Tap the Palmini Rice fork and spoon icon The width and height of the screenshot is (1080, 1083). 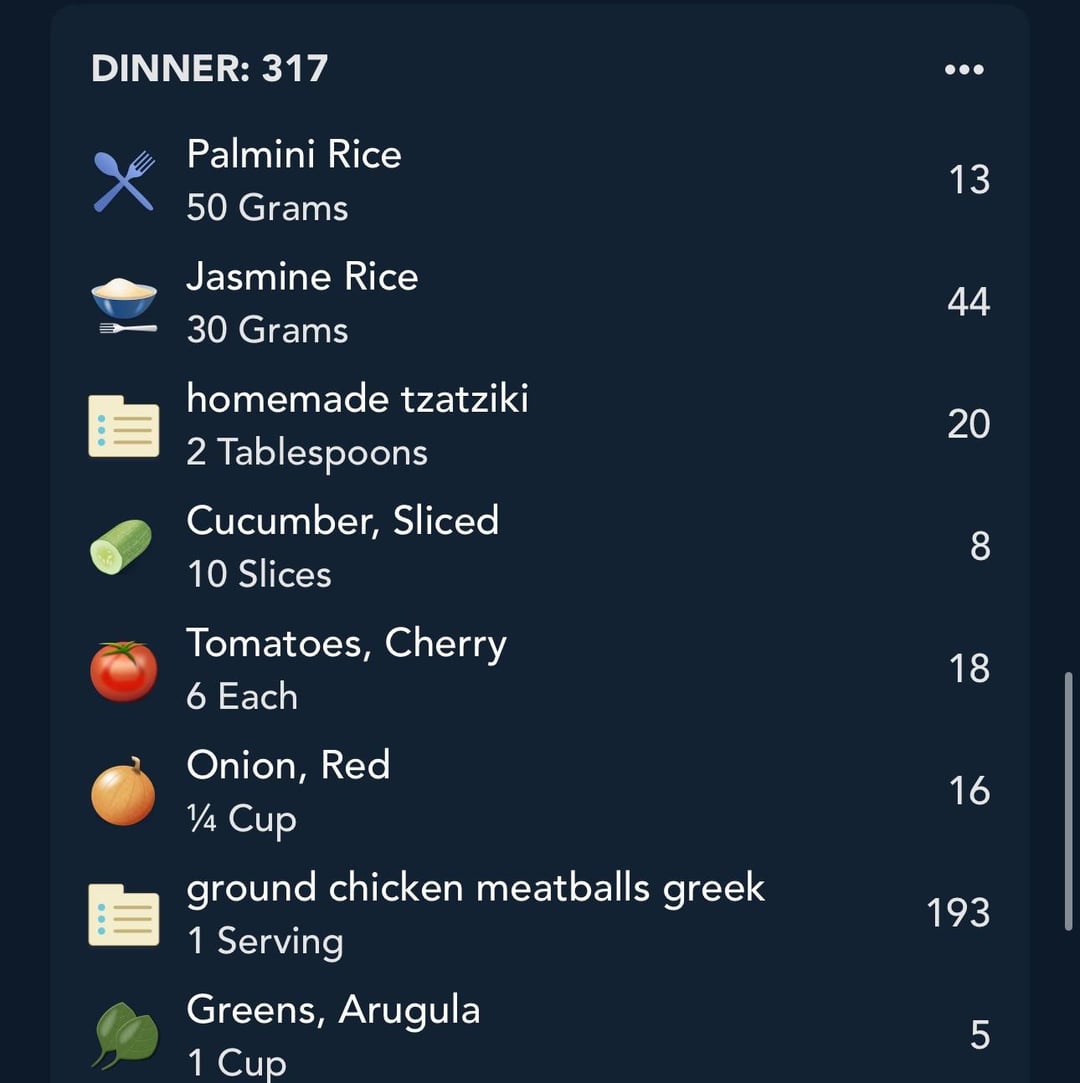[x=124, y=181]
